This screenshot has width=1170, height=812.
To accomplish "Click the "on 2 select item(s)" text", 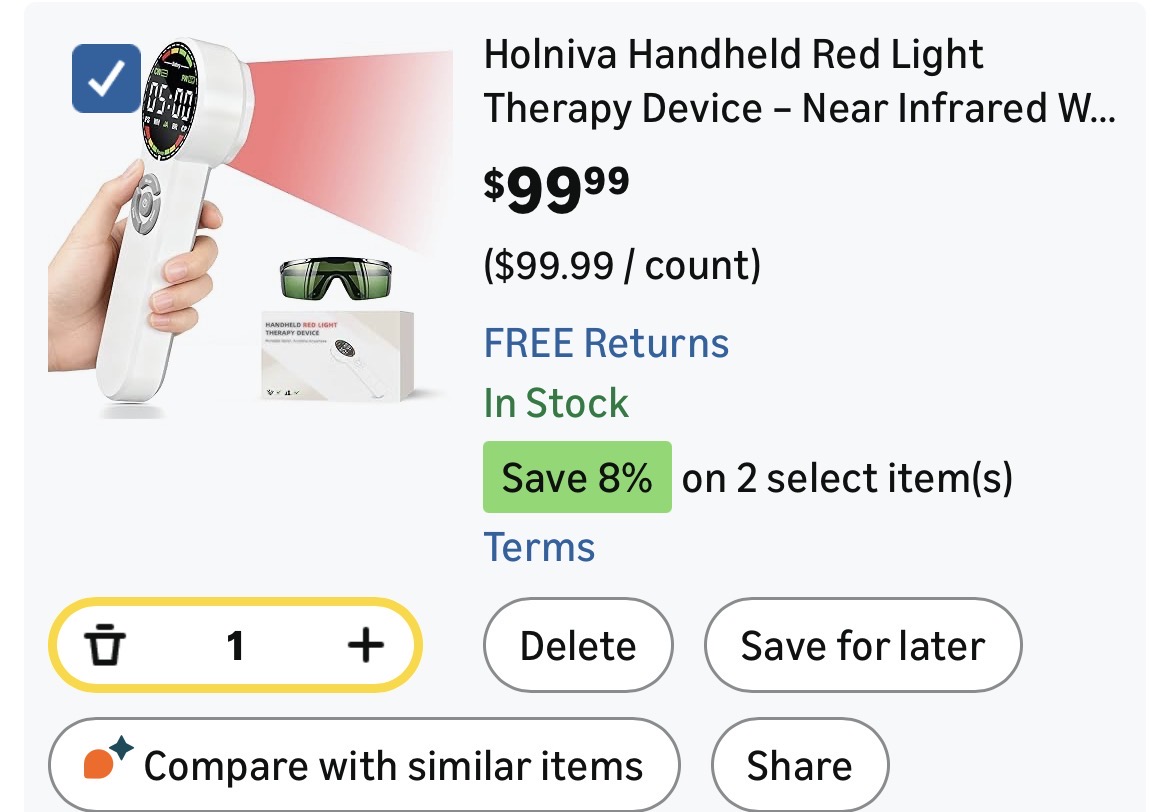I will tap(847, 478).
